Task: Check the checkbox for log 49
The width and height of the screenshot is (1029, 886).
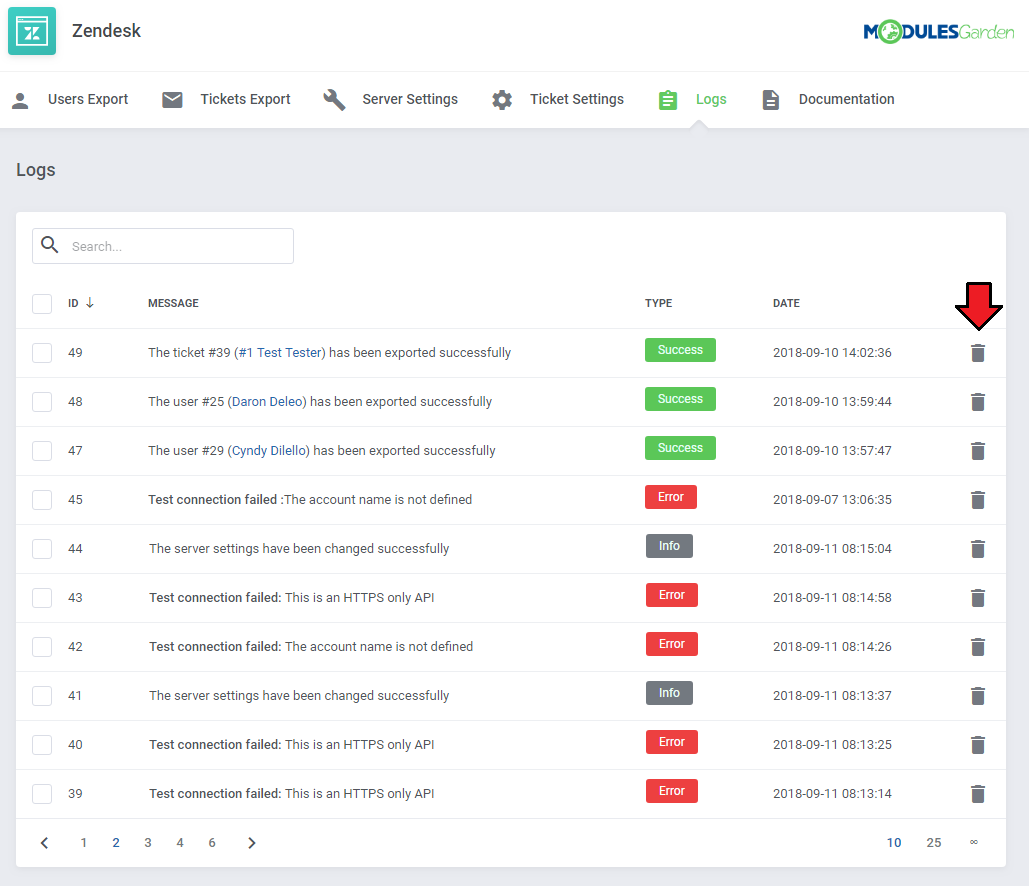Action: click(42, 352)
